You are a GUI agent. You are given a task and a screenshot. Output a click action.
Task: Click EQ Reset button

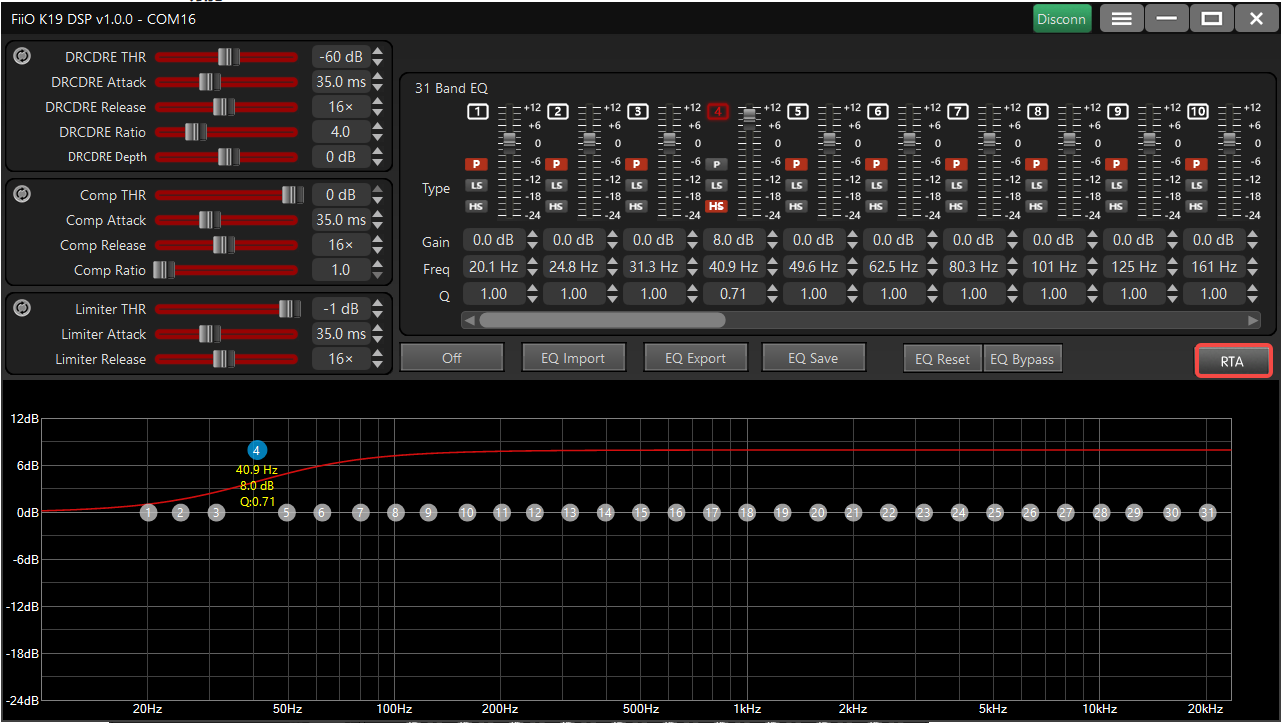(943, 359)
